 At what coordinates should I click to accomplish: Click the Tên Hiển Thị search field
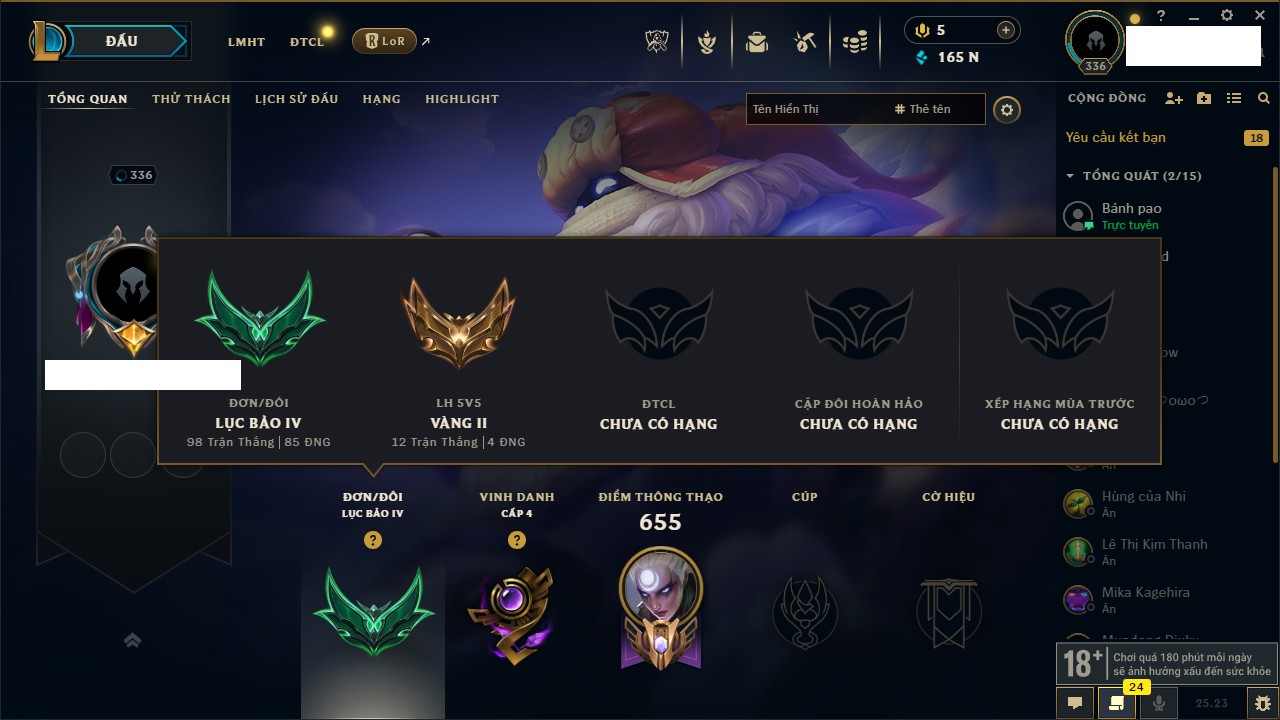[816, 109]
